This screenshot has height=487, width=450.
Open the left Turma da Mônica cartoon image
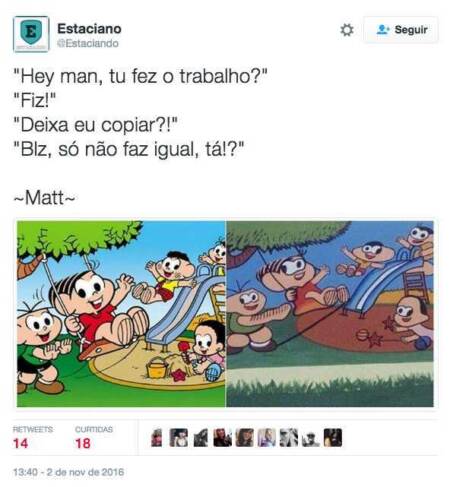pos(121,314)
